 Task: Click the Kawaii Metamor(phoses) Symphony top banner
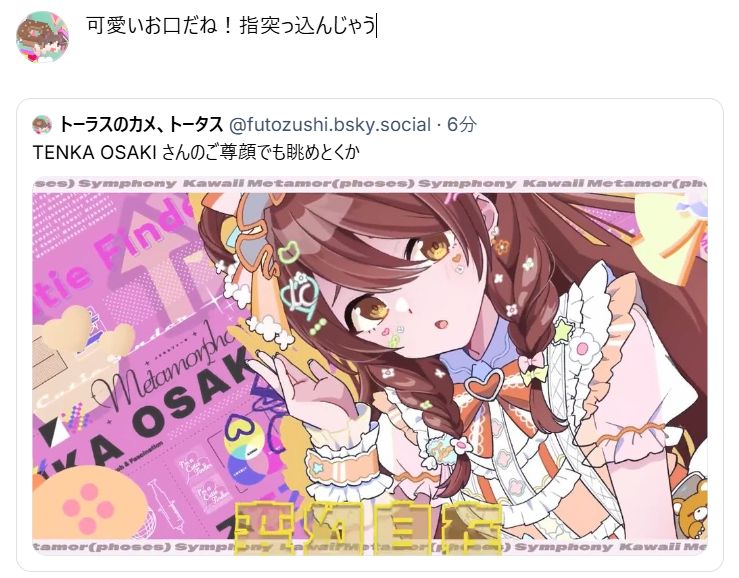(370, 184)
